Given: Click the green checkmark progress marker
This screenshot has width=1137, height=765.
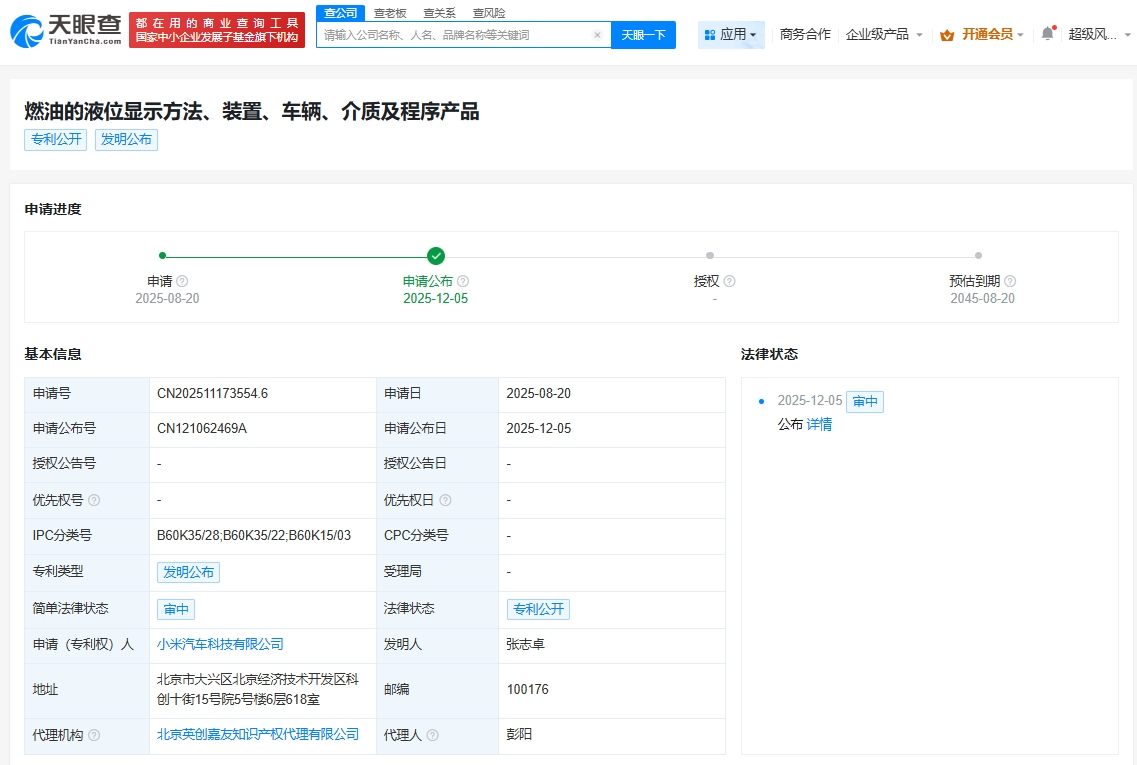Looking at the screenshot, I should tap(436, 256).
